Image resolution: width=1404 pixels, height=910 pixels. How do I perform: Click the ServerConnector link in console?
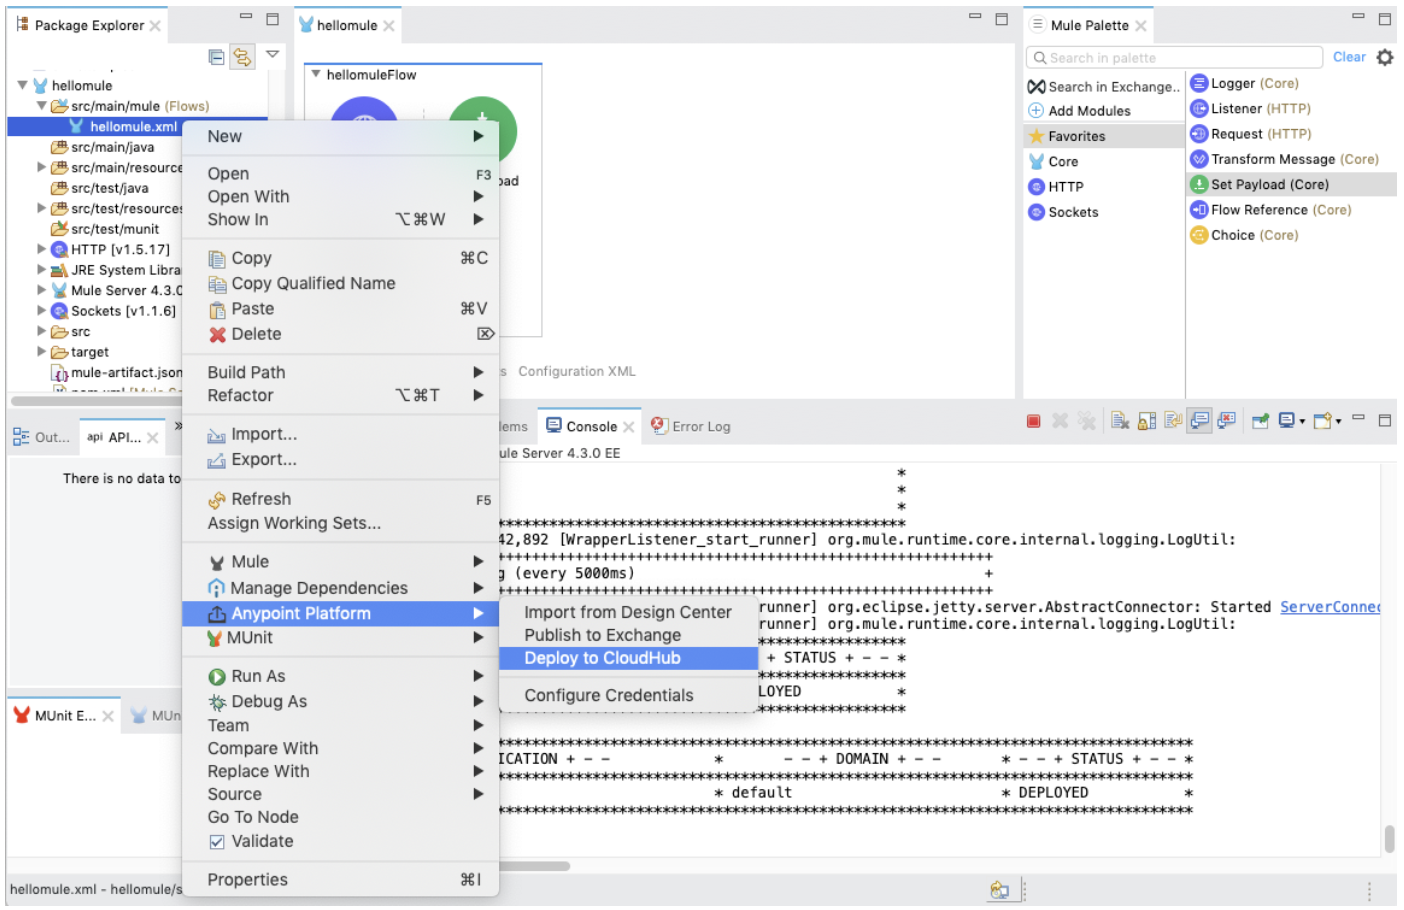(1330, 607)
